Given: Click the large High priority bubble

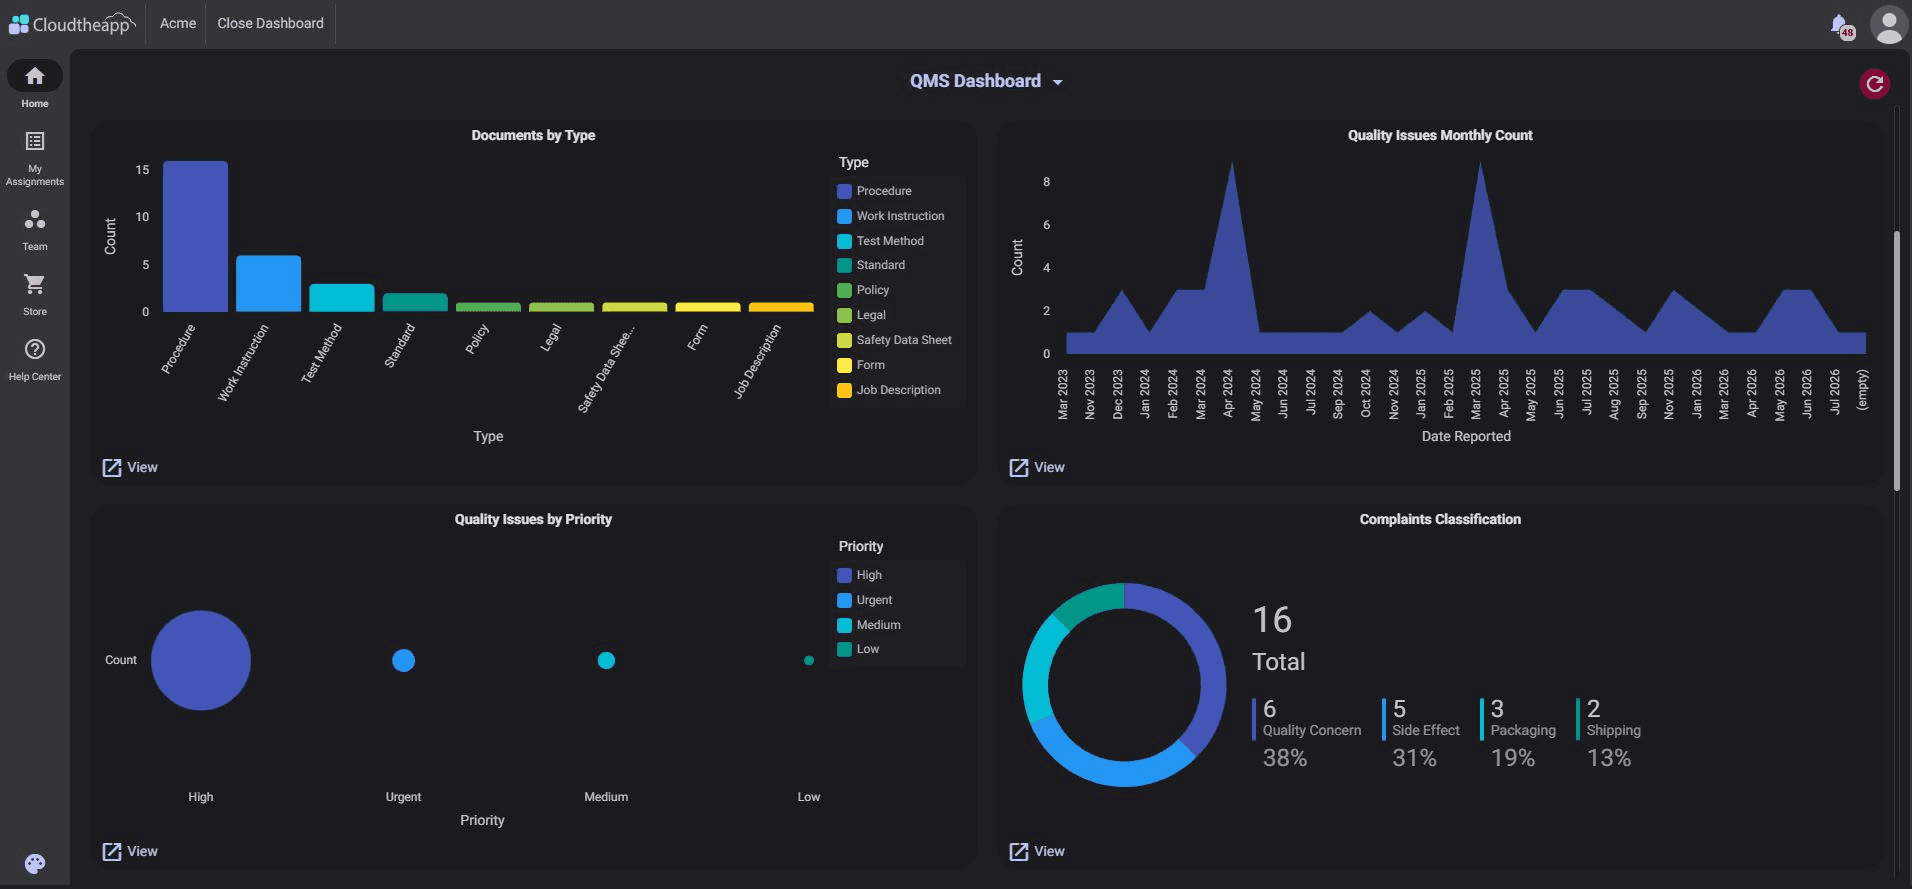Looking at the screenshot, I should [x=201, y=660].
